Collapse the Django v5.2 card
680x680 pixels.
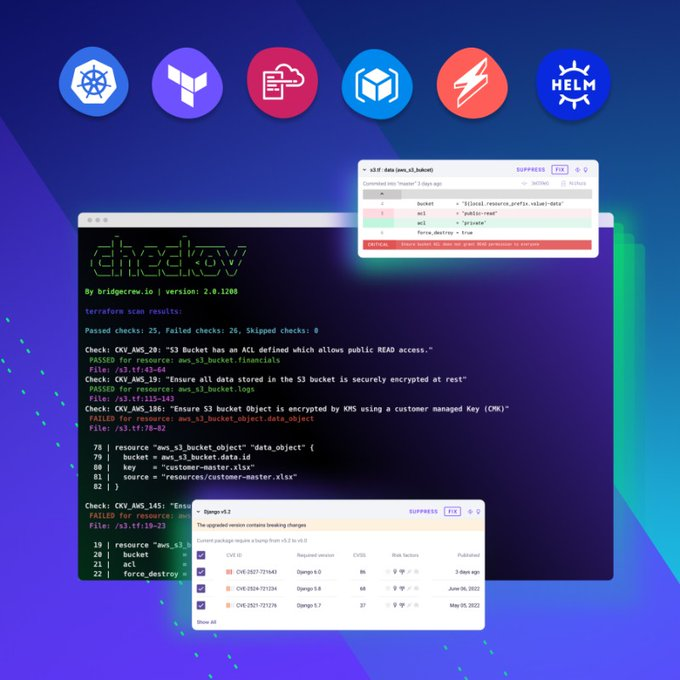(x=198, y=512)
